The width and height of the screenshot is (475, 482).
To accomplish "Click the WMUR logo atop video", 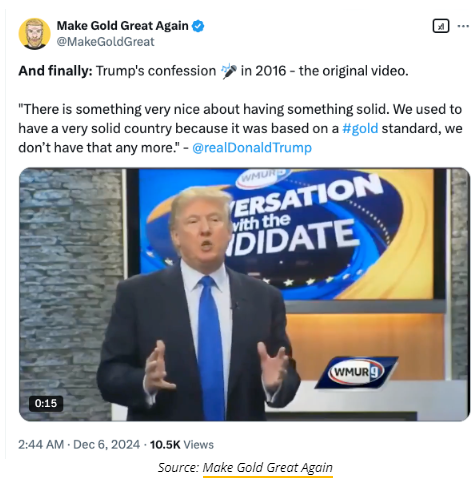I will coord(263,176).
